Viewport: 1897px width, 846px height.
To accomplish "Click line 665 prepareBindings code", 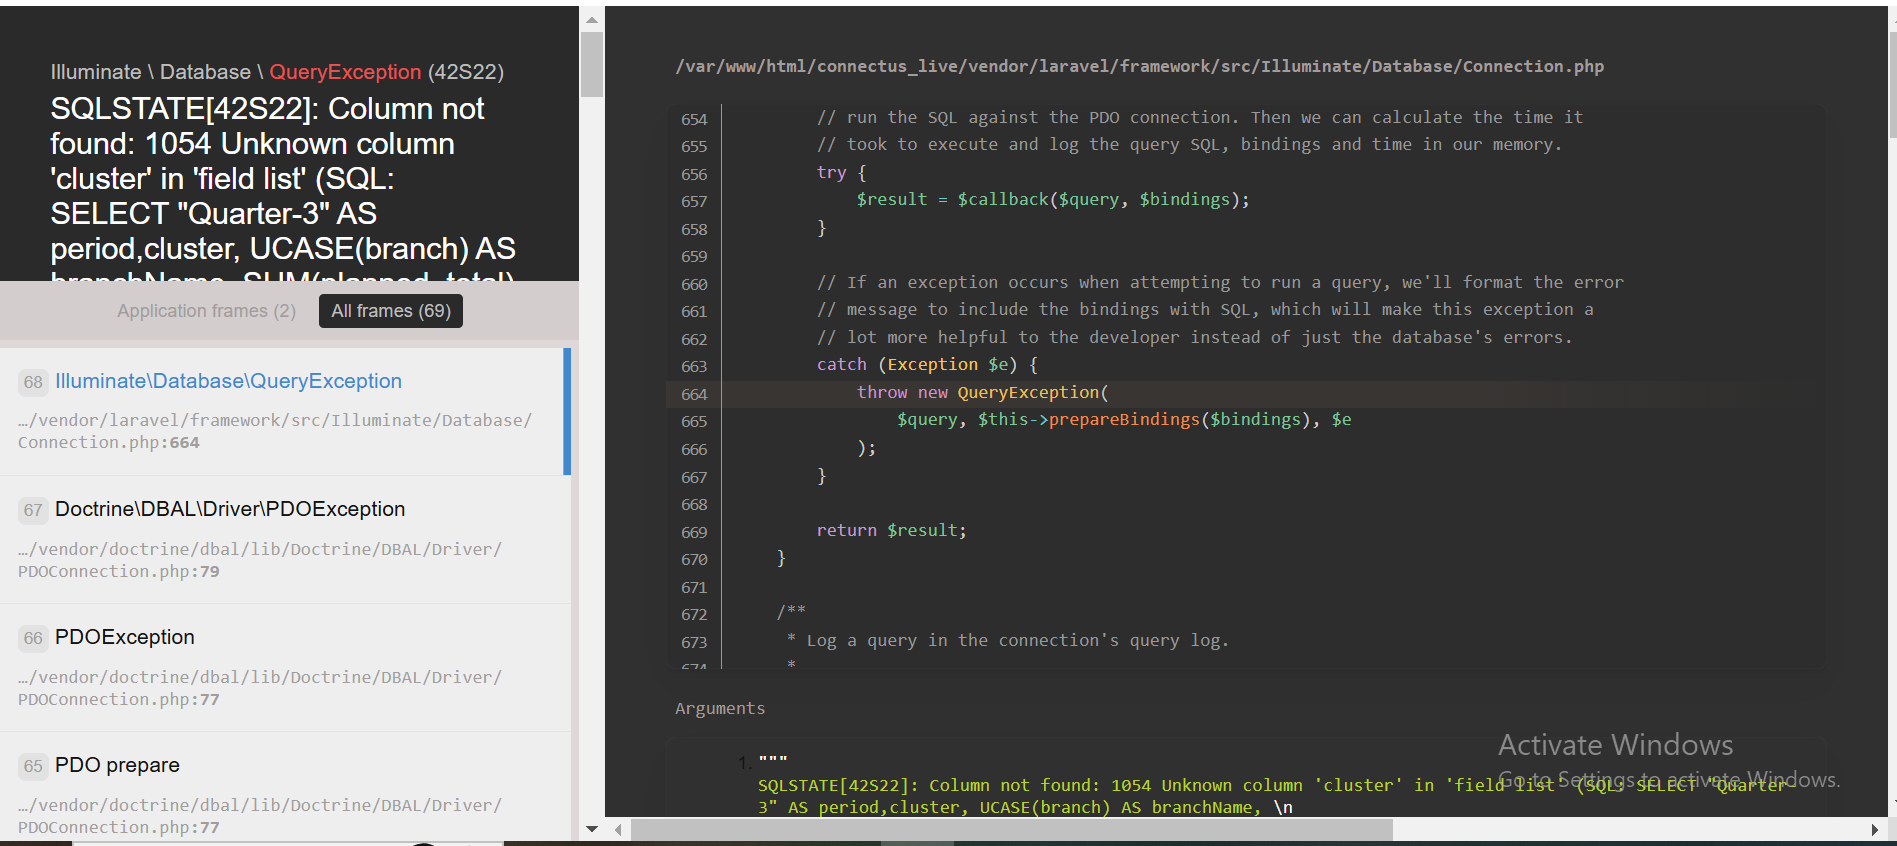I will pyautogui.click(x=1124, y=419).
